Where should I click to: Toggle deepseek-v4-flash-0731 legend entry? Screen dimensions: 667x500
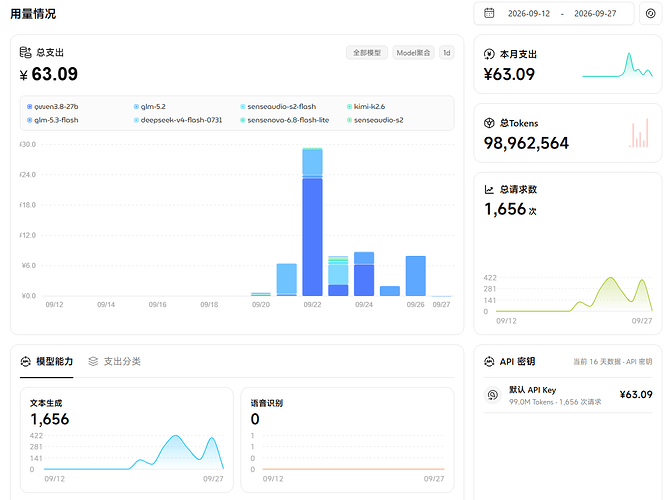[178, 120]
